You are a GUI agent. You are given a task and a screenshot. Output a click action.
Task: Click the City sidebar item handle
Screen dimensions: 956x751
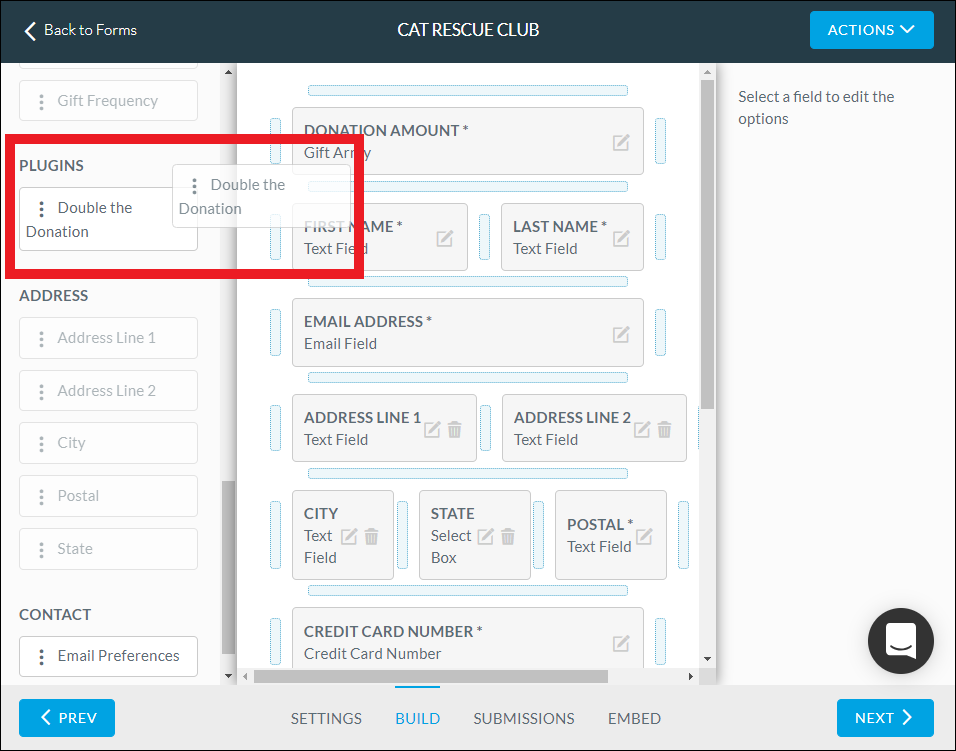tap(41, 444)
